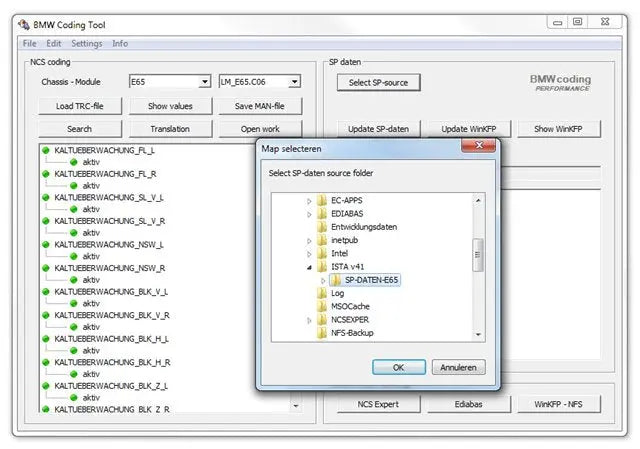The width and height of the screenshot is (640, 449).
Task: Open the Settings menu
Action: click(87, 43)
